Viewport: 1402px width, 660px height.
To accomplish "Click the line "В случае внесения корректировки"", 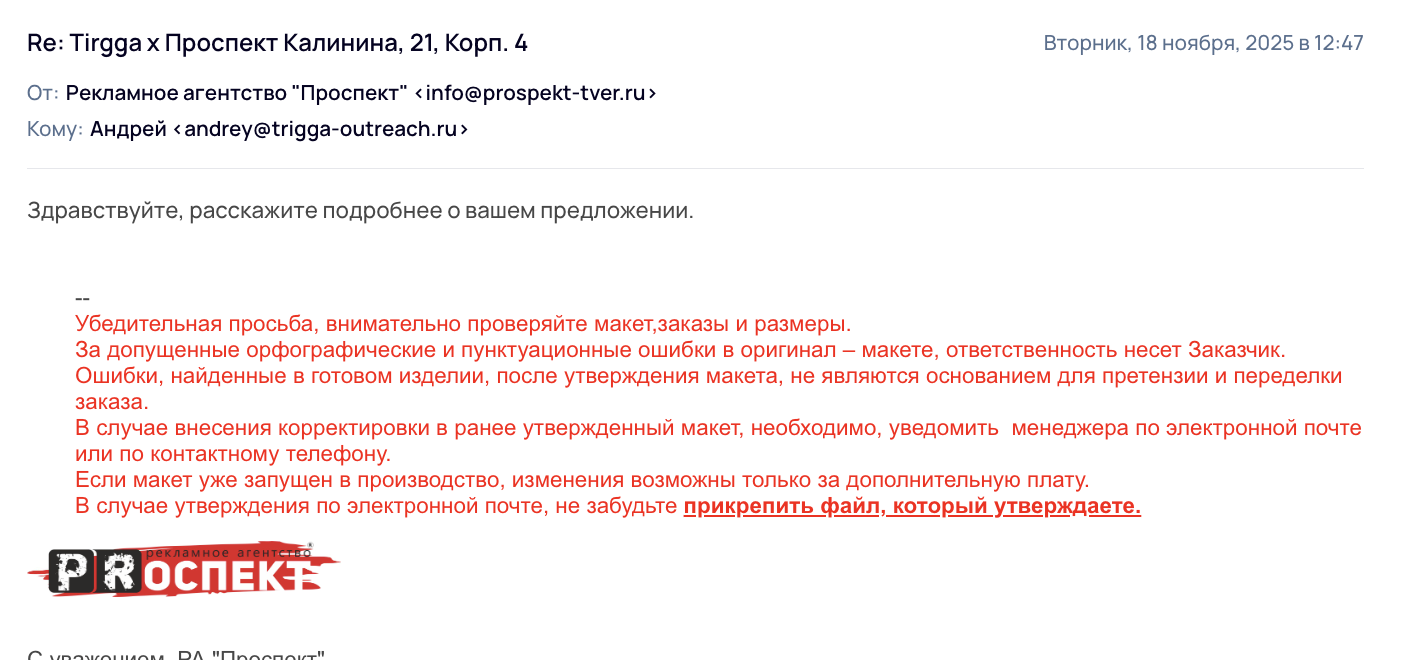I will click(718, 428).
